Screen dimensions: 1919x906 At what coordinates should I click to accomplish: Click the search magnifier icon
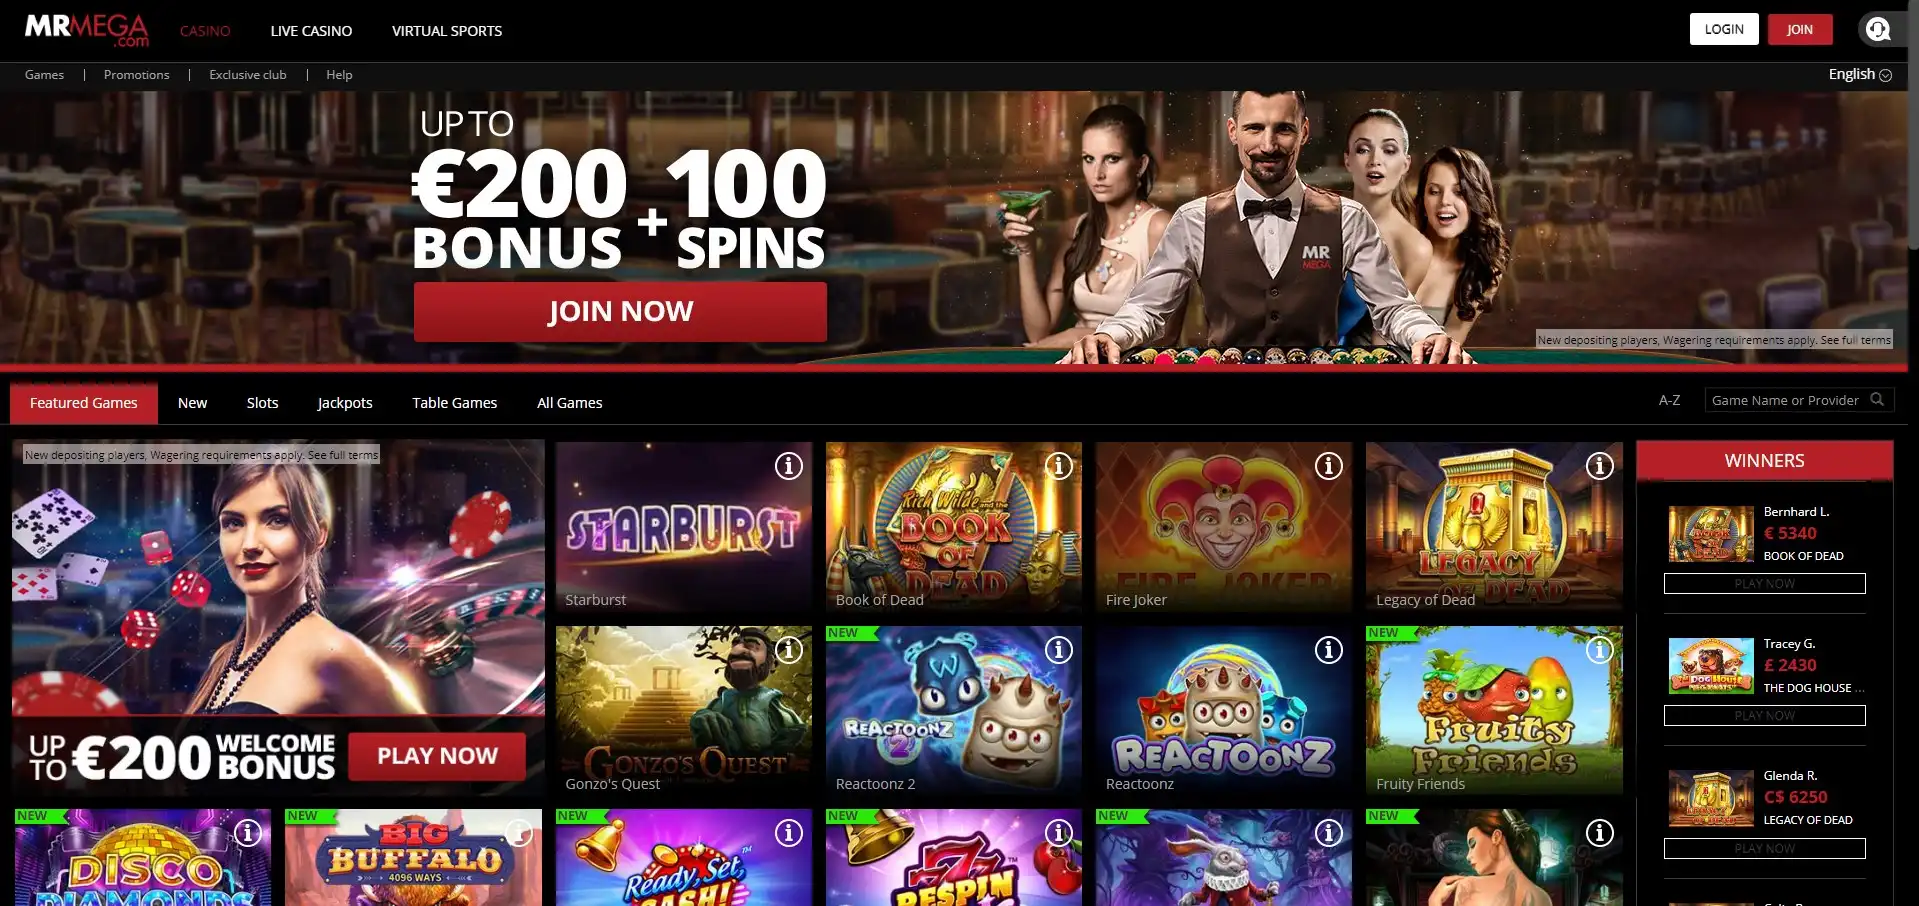[x=1877, y=400]
